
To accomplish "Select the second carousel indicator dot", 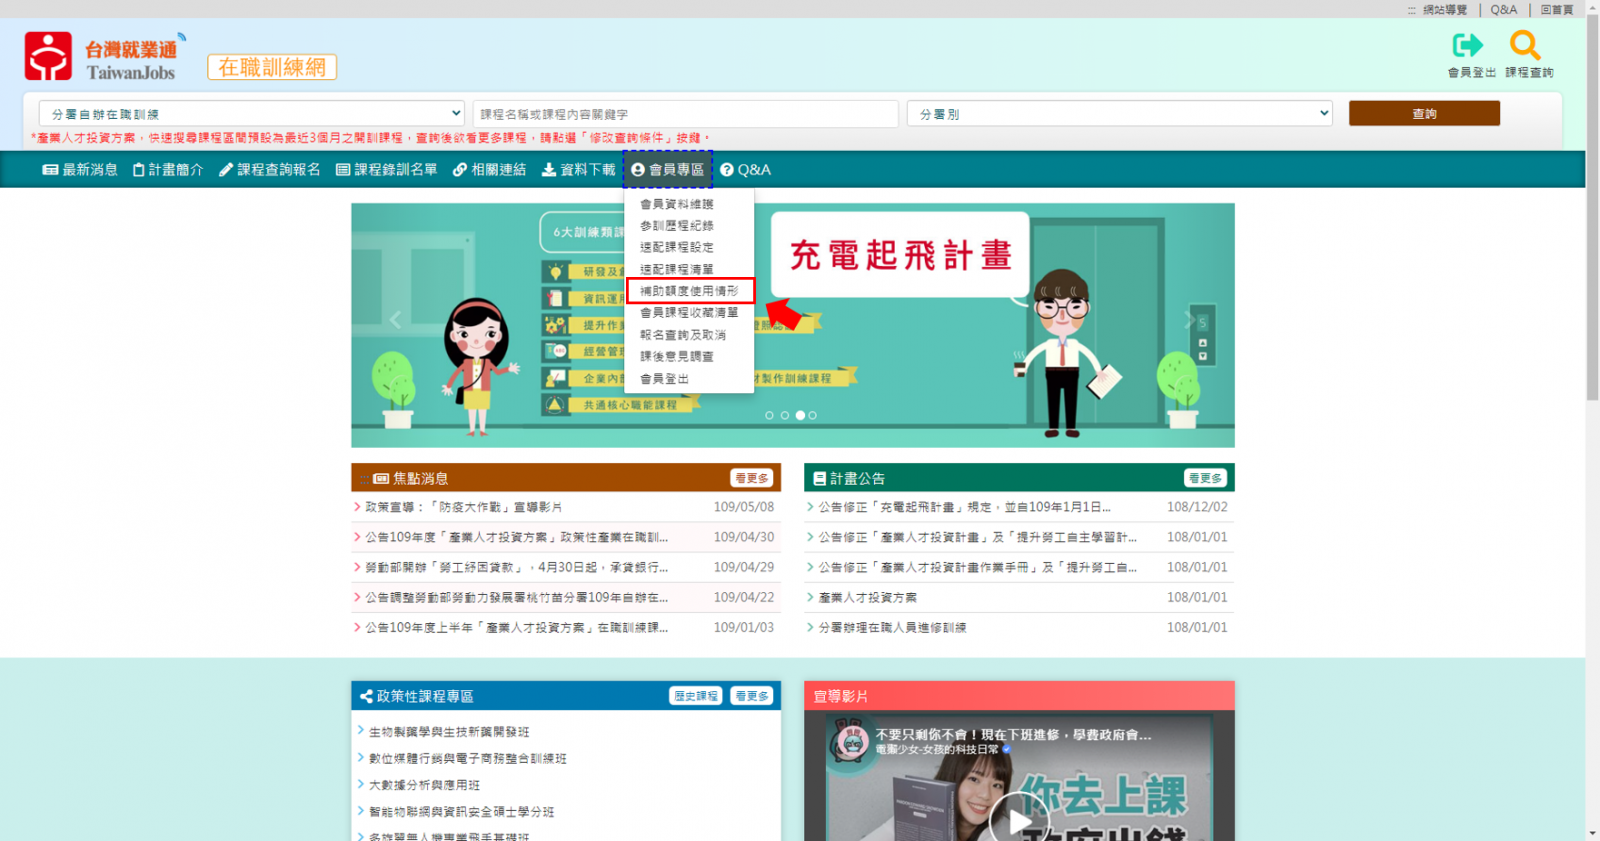I will point(784,415).
